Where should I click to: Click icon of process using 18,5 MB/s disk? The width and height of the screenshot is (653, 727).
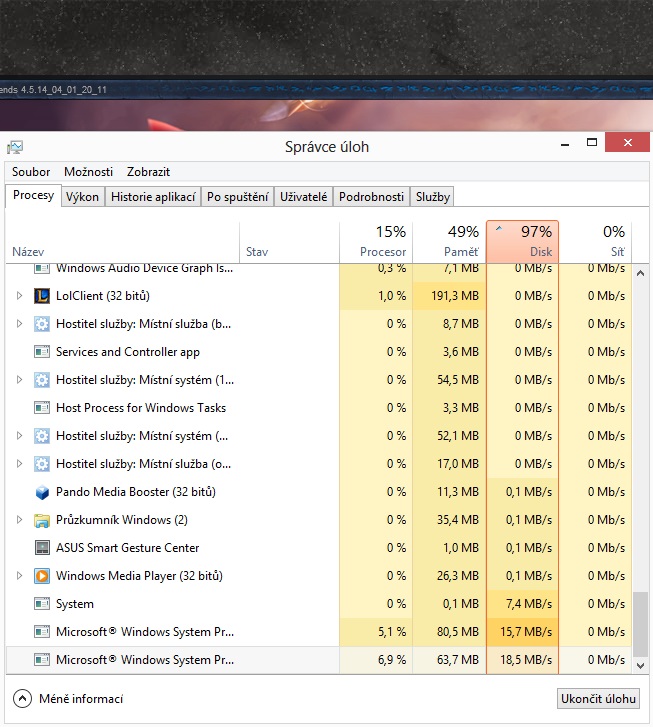coord(42,660)
